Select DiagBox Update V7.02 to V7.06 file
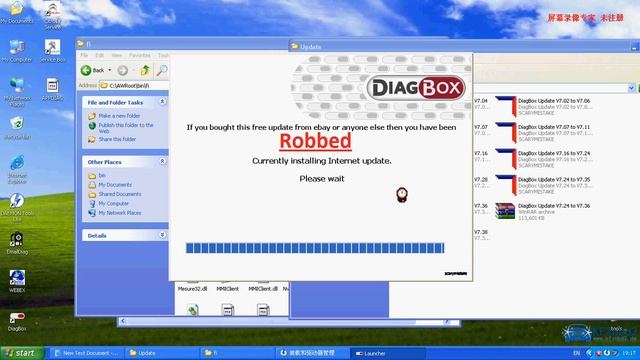Screen dimensions: 640x360 click(543, 107)
